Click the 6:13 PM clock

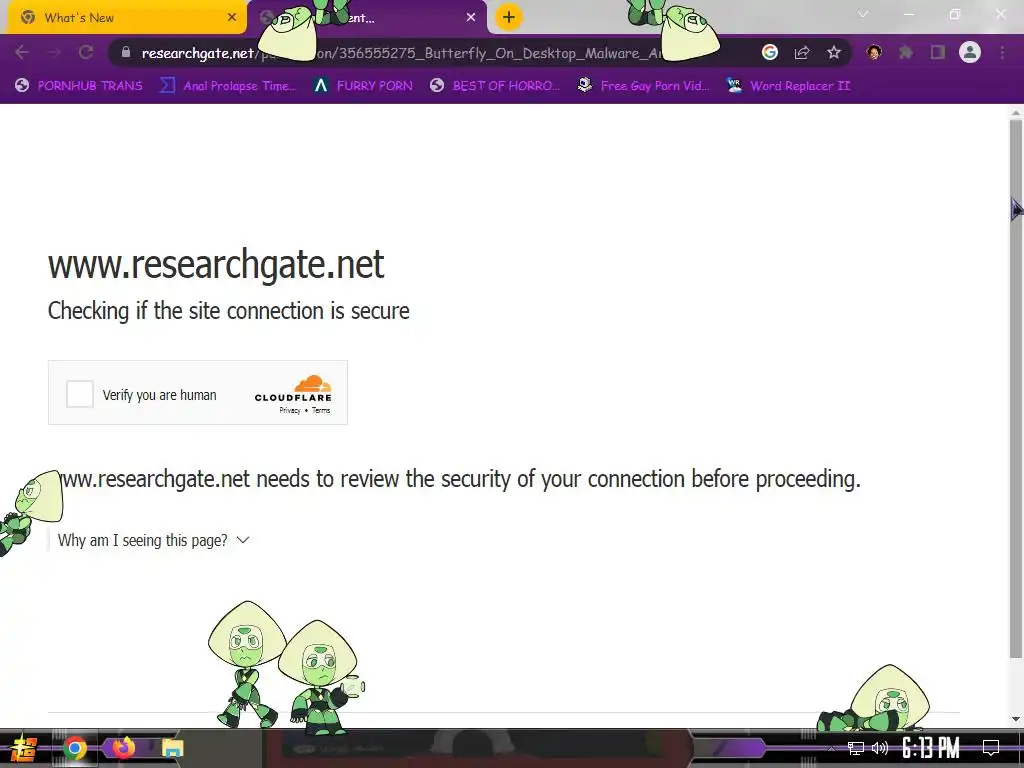pos(931,748)
